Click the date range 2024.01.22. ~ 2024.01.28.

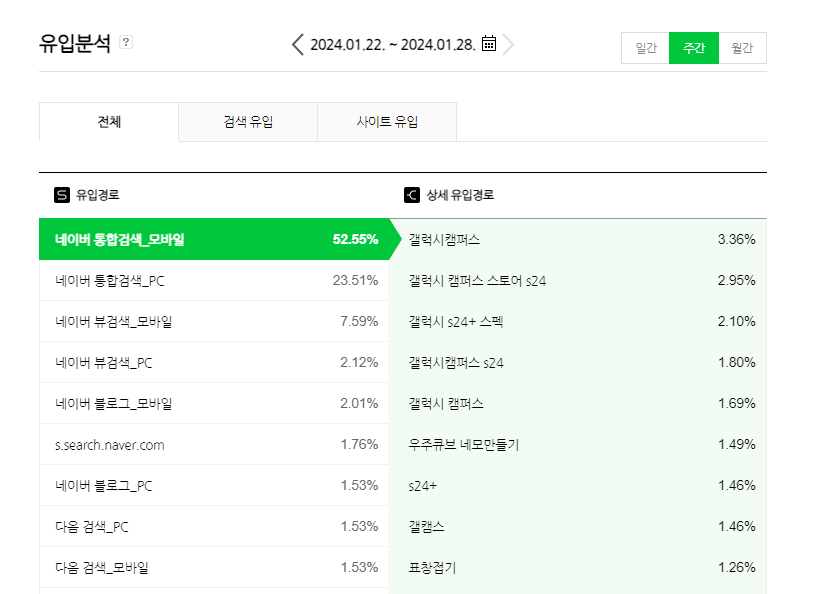393,45
